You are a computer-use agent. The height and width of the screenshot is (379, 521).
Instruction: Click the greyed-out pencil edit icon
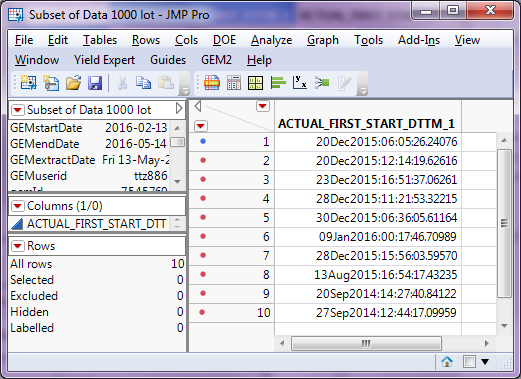coord(344,83)
